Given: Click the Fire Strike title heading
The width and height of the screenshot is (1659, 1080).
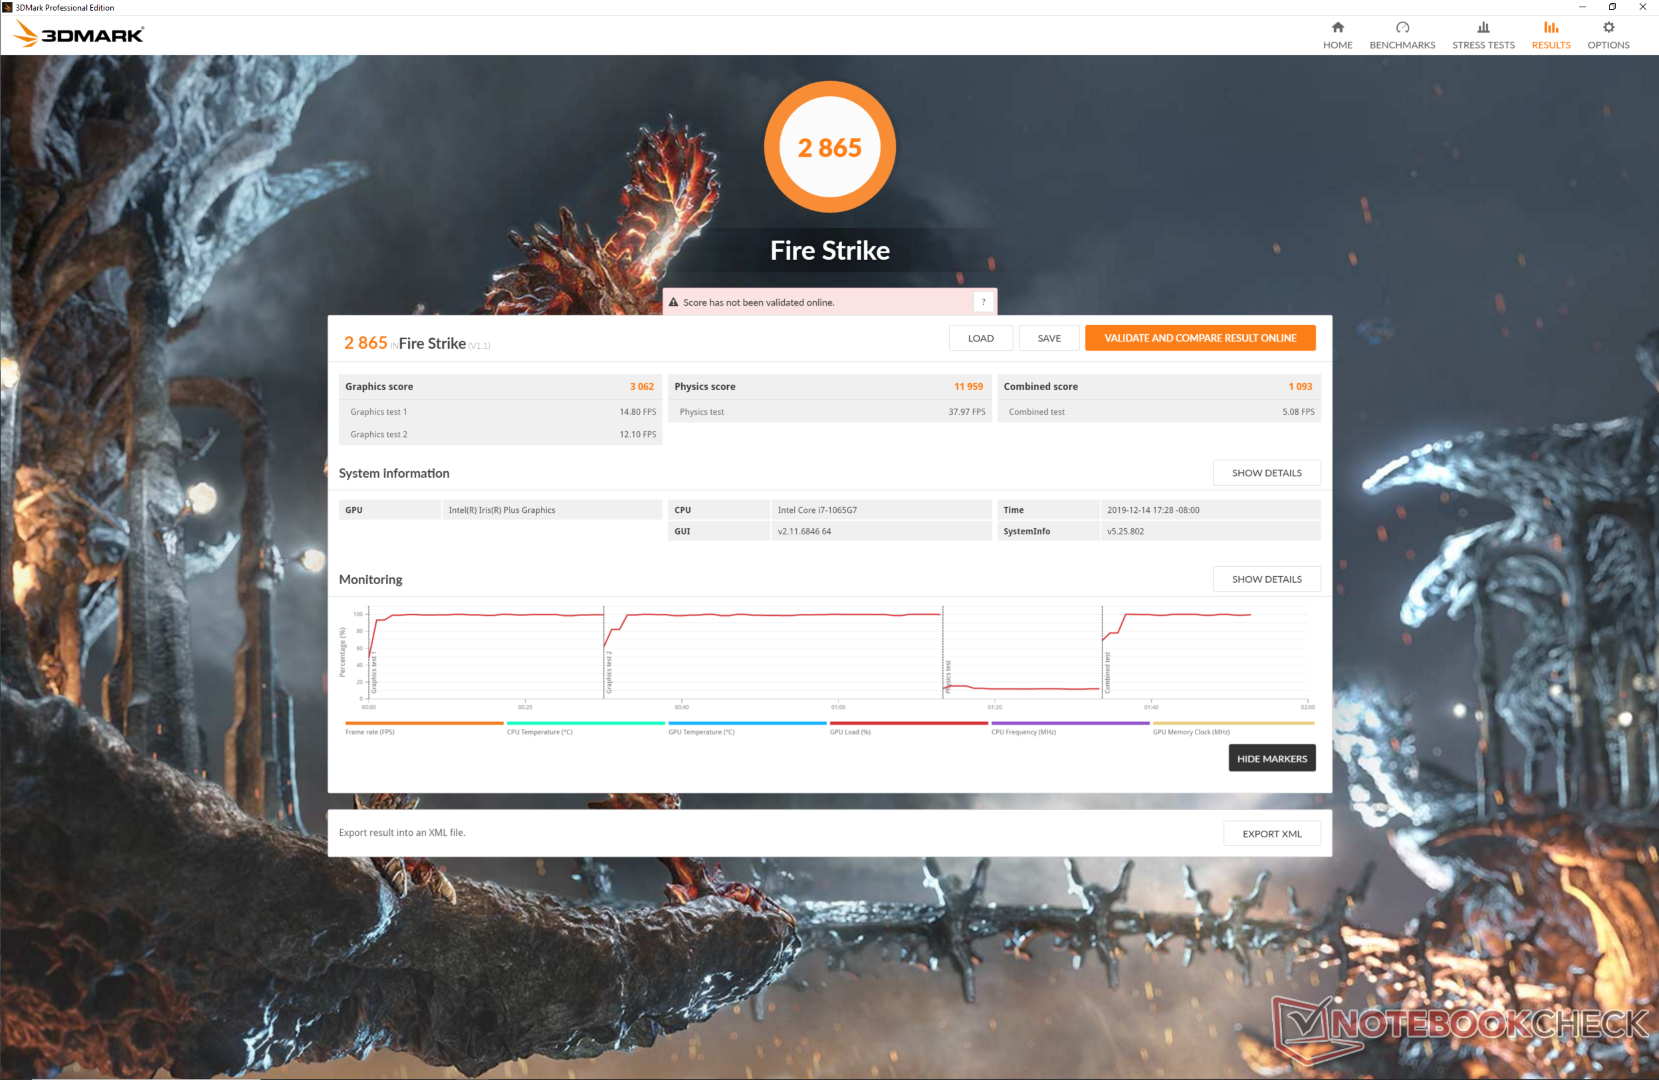Looking at the screenshot, I should tap(830, 250).
